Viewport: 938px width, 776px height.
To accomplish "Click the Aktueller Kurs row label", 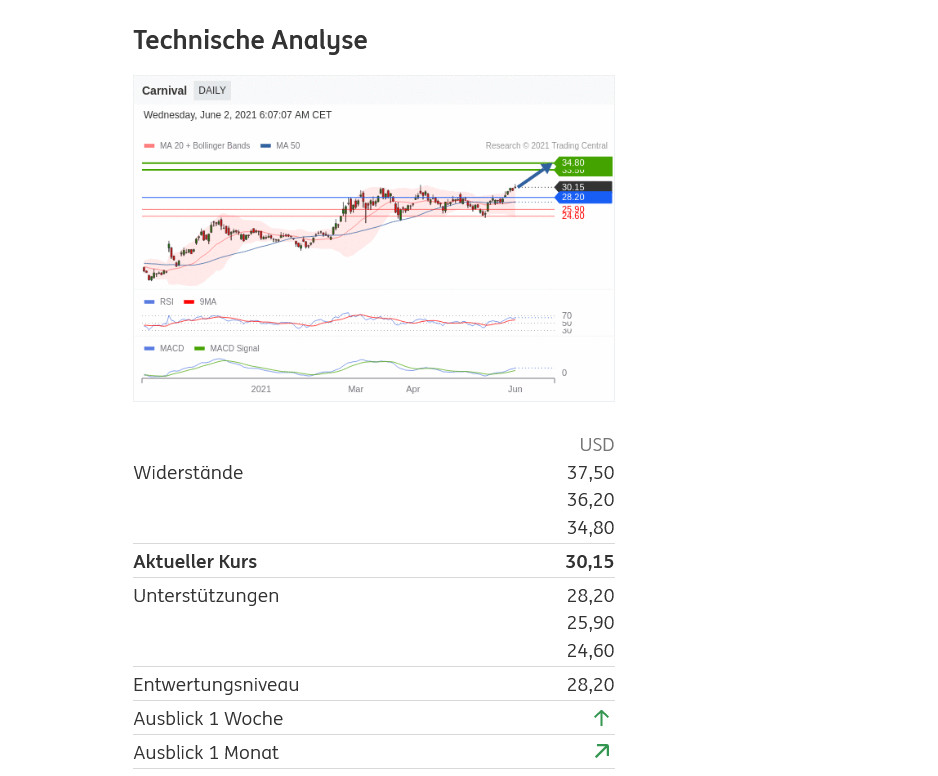I will [195, 561].
